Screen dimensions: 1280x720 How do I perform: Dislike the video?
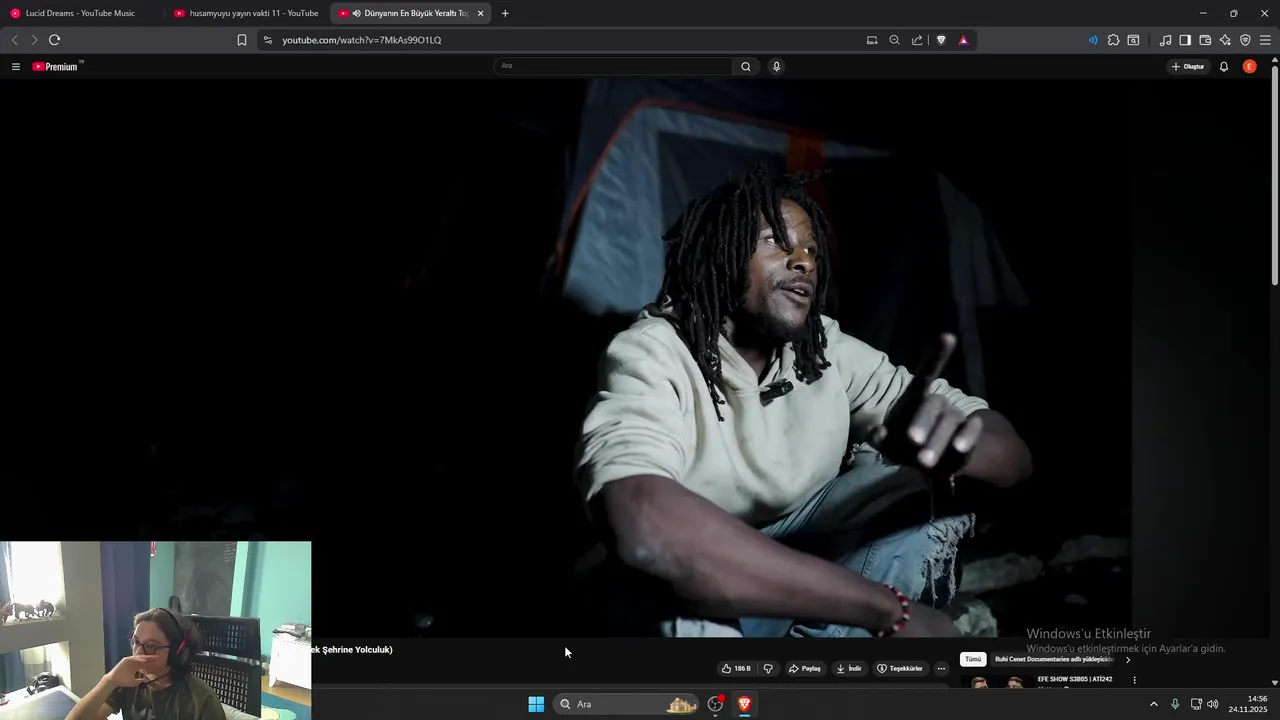click(x=768, y=669)
